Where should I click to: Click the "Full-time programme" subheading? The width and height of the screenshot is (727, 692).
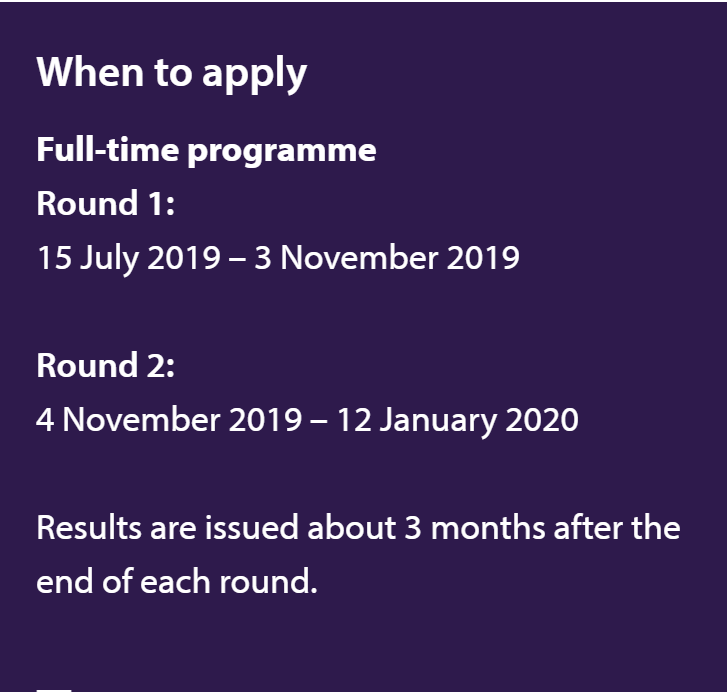(206, 150)
